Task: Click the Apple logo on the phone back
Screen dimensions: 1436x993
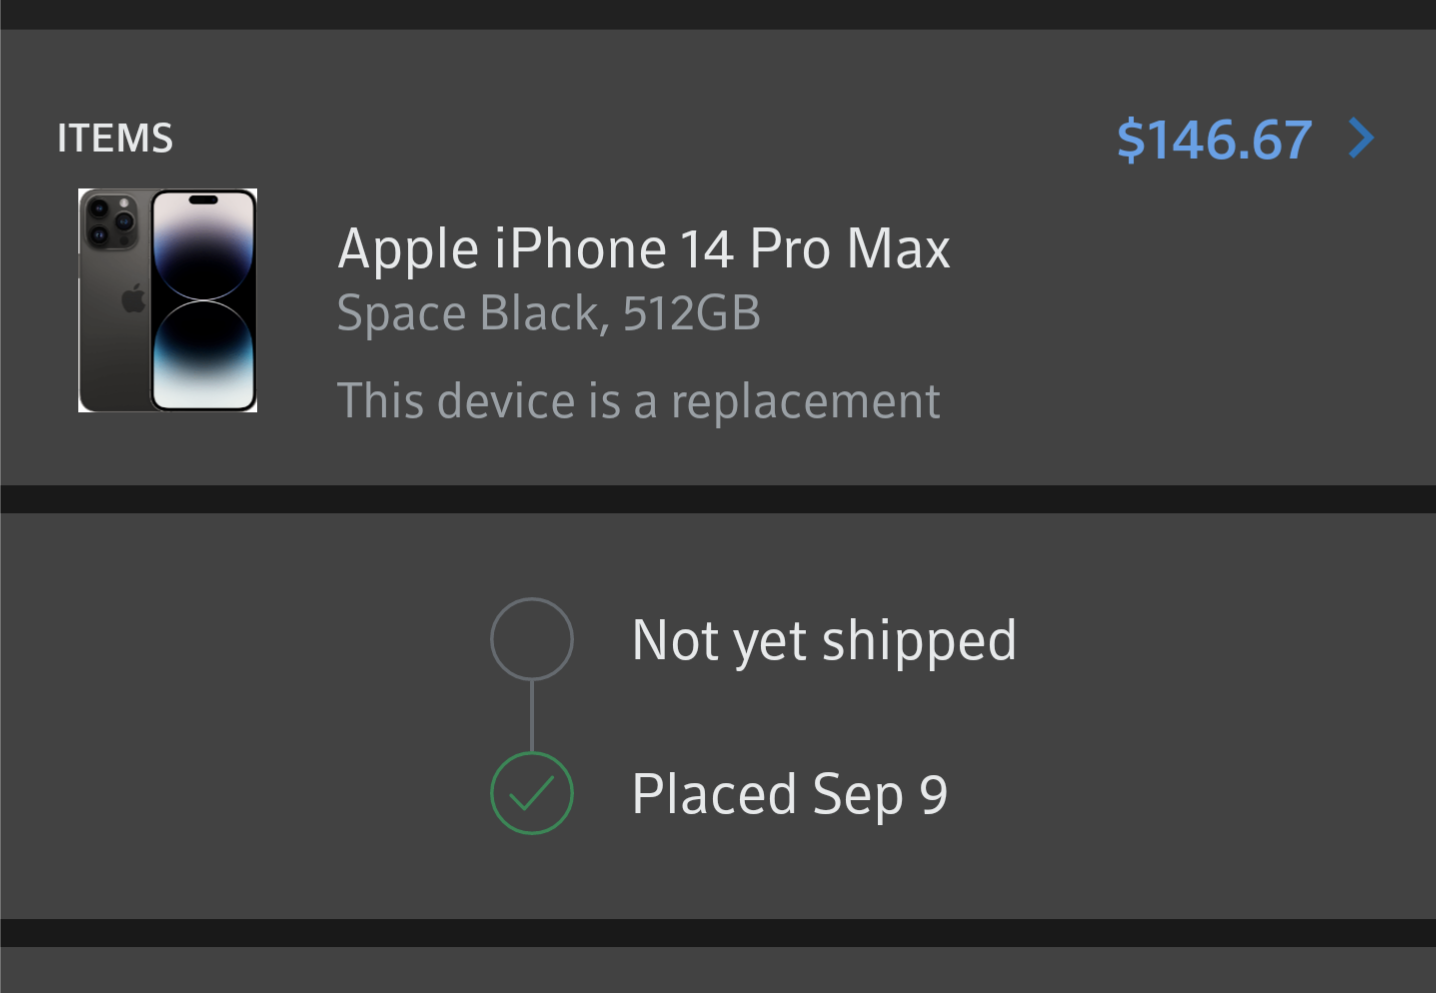Action: coord(133,298)
